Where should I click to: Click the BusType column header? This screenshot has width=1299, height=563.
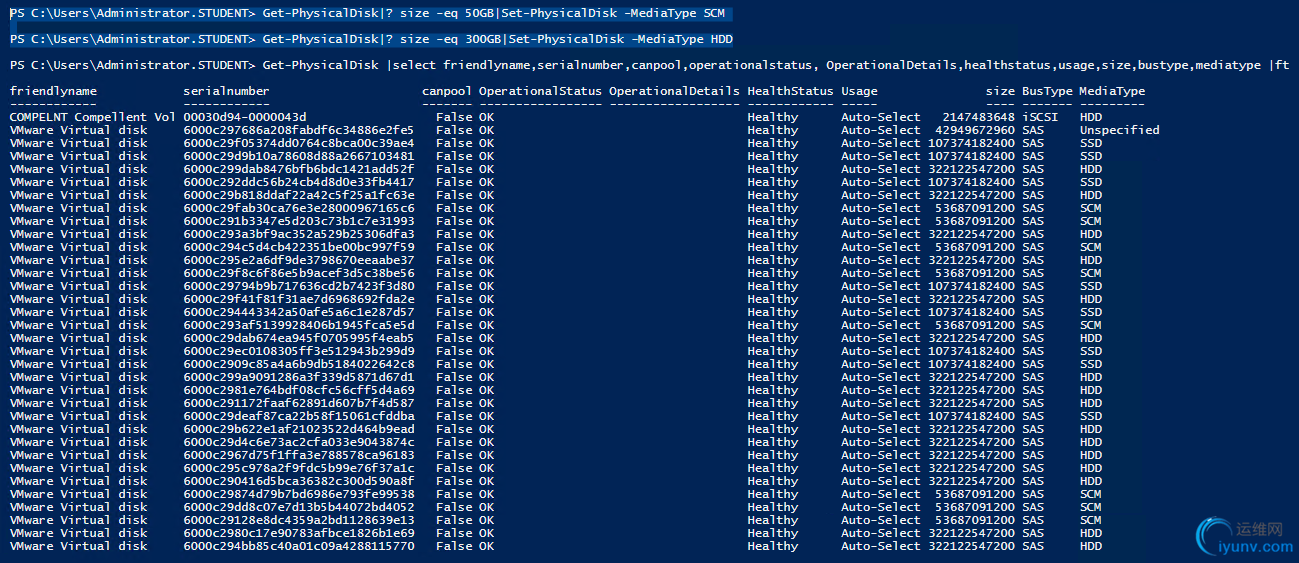[x=1047, y=91]
